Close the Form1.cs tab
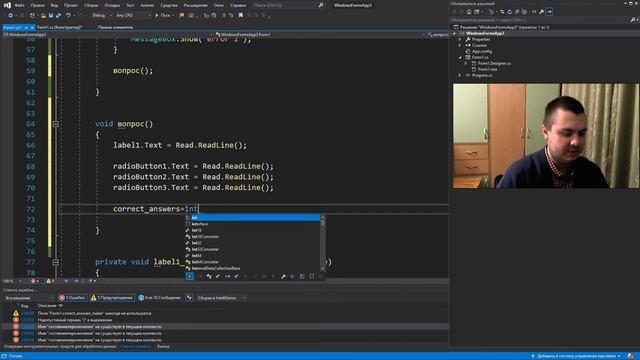The width and height of the screenshot is (640, 360). pos(32,28)
